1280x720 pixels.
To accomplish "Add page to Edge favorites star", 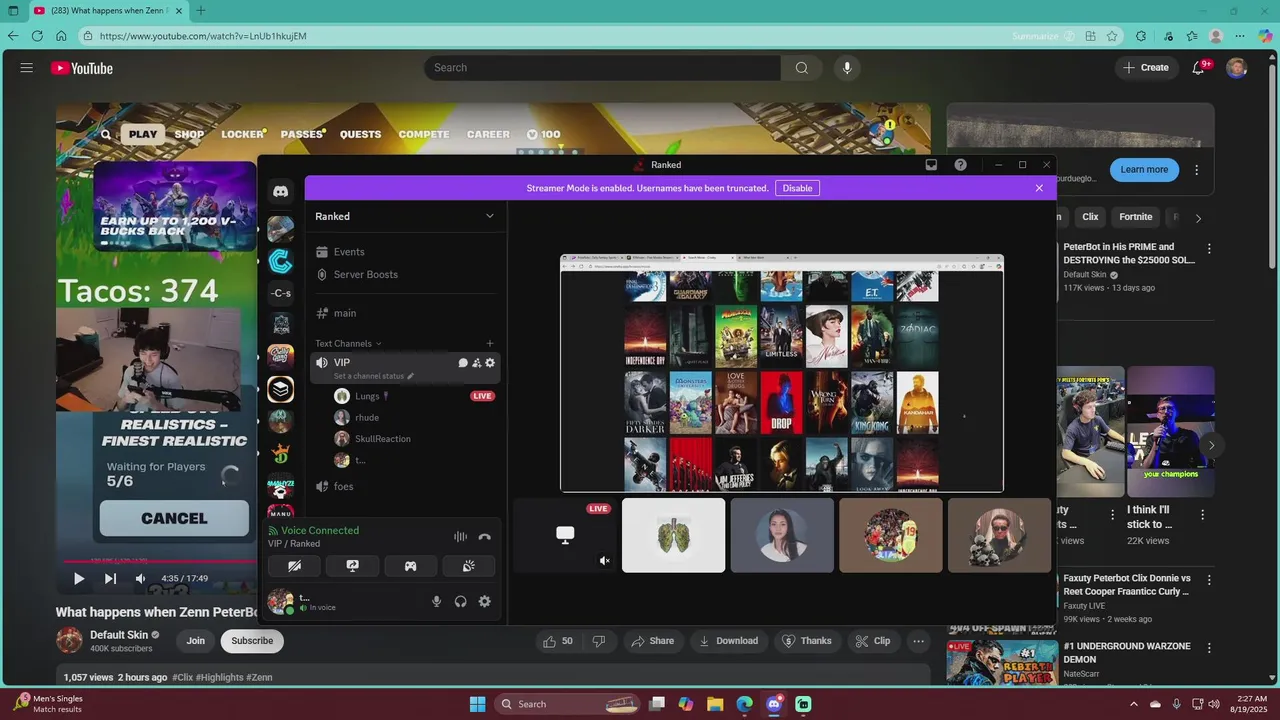I will pos(1112,36).
